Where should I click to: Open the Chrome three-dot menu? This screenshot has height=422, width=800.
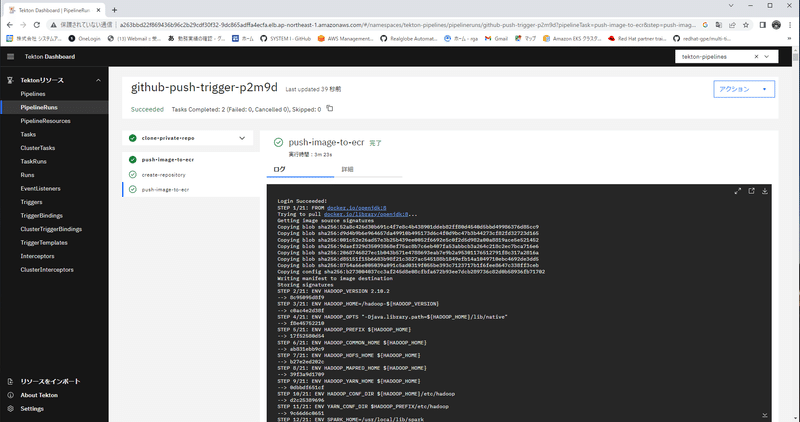pyautogui.click(x=790, y=24)
